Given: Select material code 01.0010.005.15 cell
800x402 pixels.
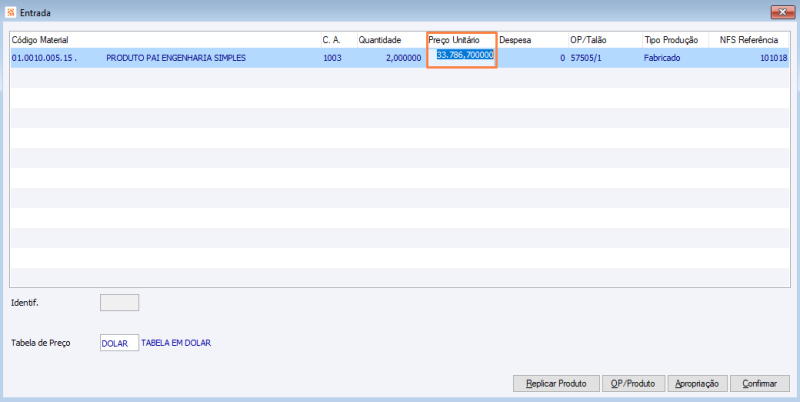Looking at the screenshot, I should [x=44, y=58].
